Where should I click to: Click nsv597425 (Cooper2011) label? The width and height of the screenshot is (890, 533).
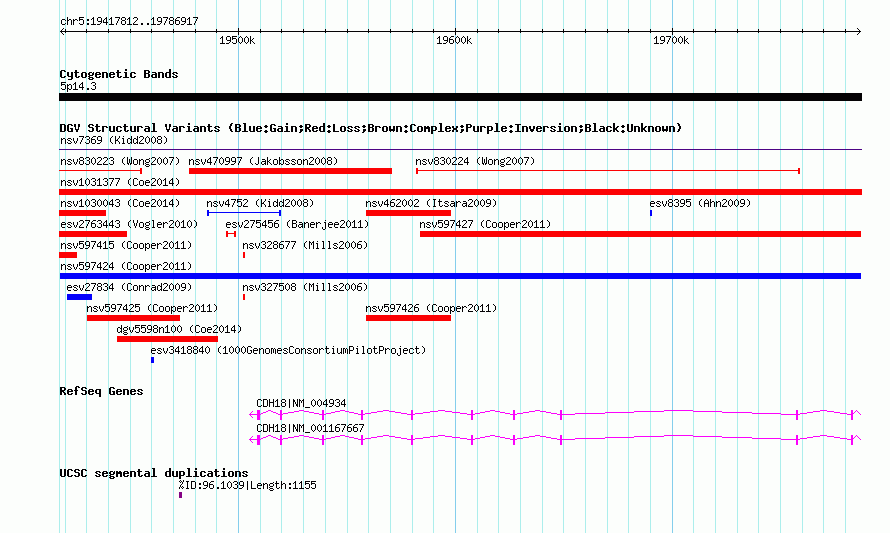(x=152, y=308)
